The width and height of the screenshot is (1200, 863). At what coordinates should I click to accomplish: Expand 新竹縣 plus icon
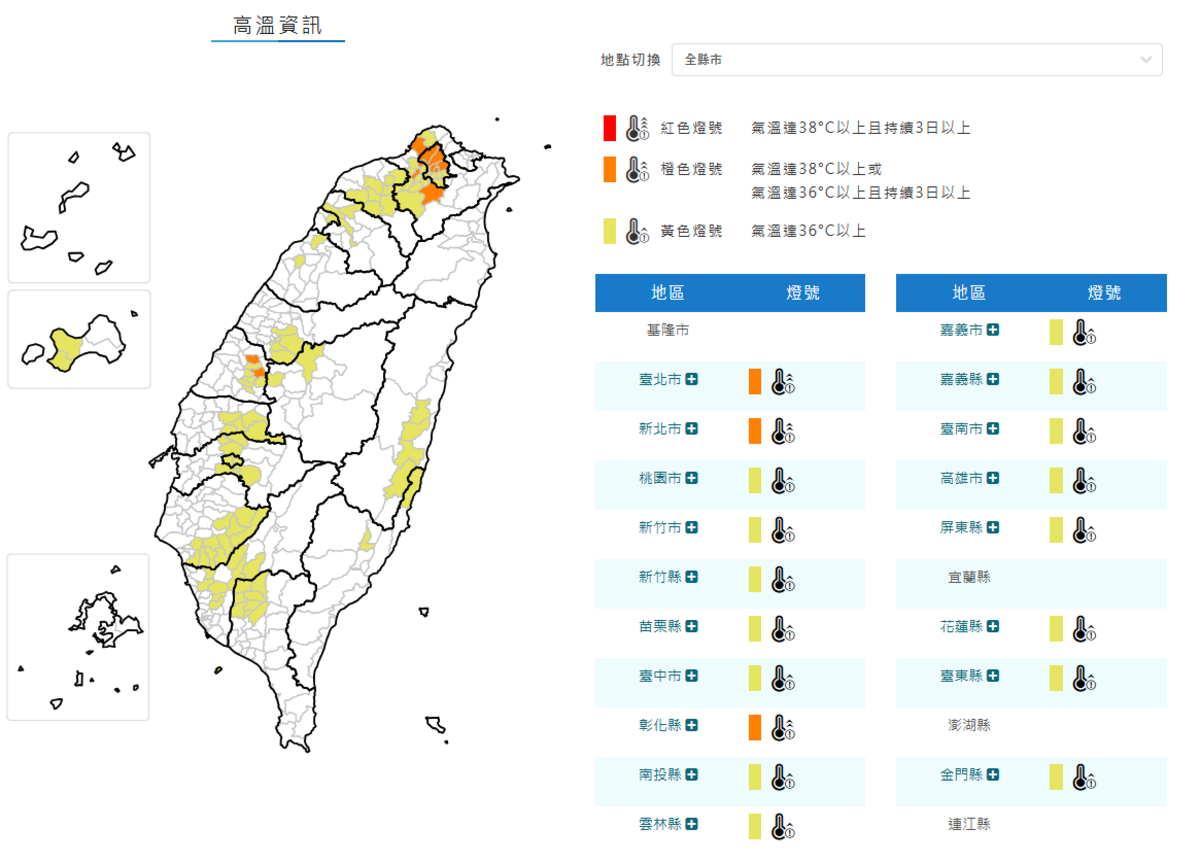(692, 577)
